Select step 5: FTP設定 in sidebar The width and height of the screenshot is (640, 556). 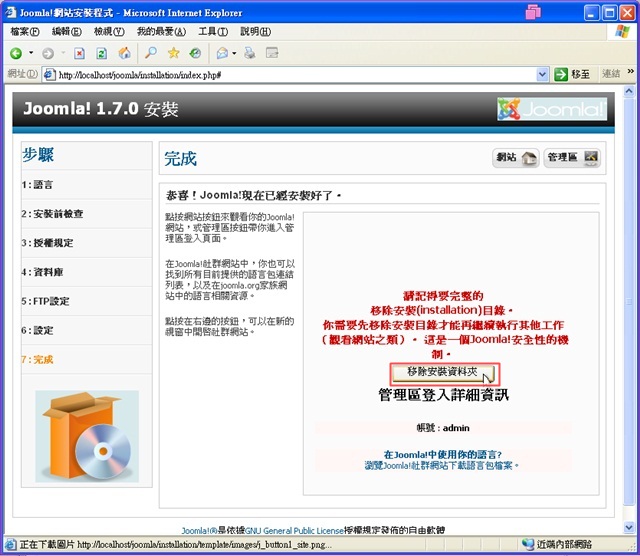coord(45,301)
